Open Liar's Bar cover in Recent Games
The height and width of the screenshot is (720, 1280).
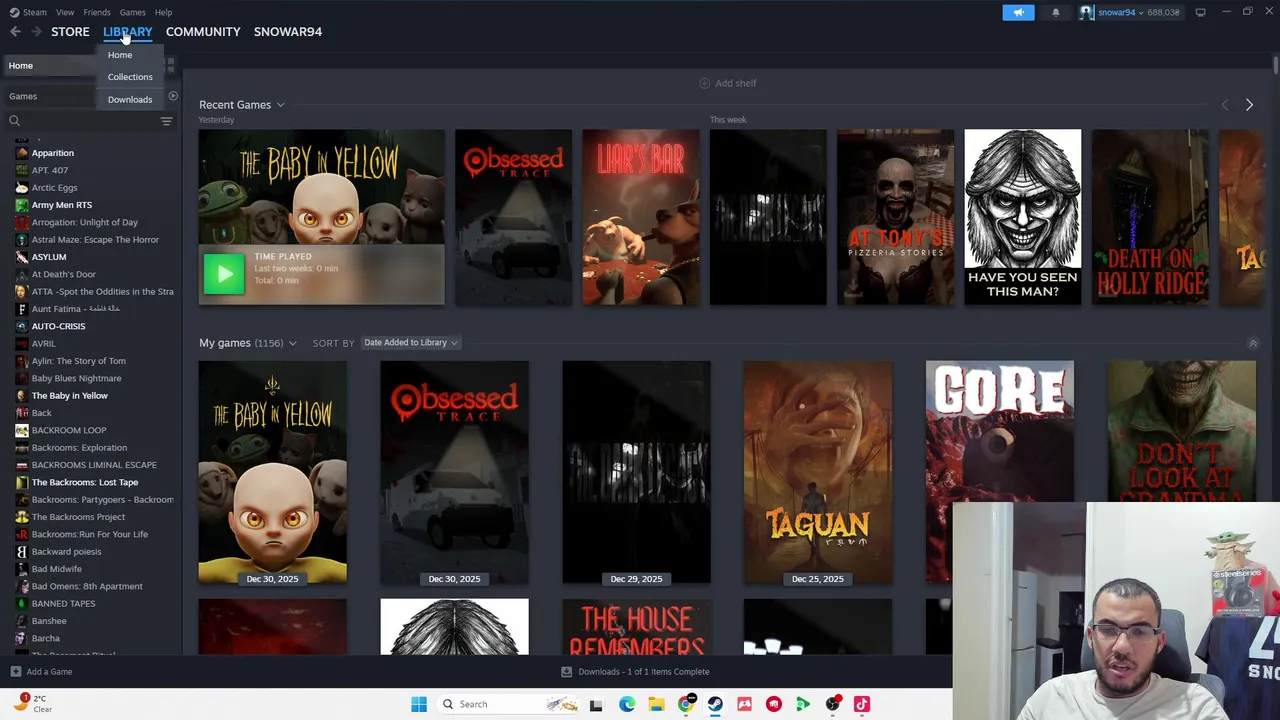(x=641, y=217)
